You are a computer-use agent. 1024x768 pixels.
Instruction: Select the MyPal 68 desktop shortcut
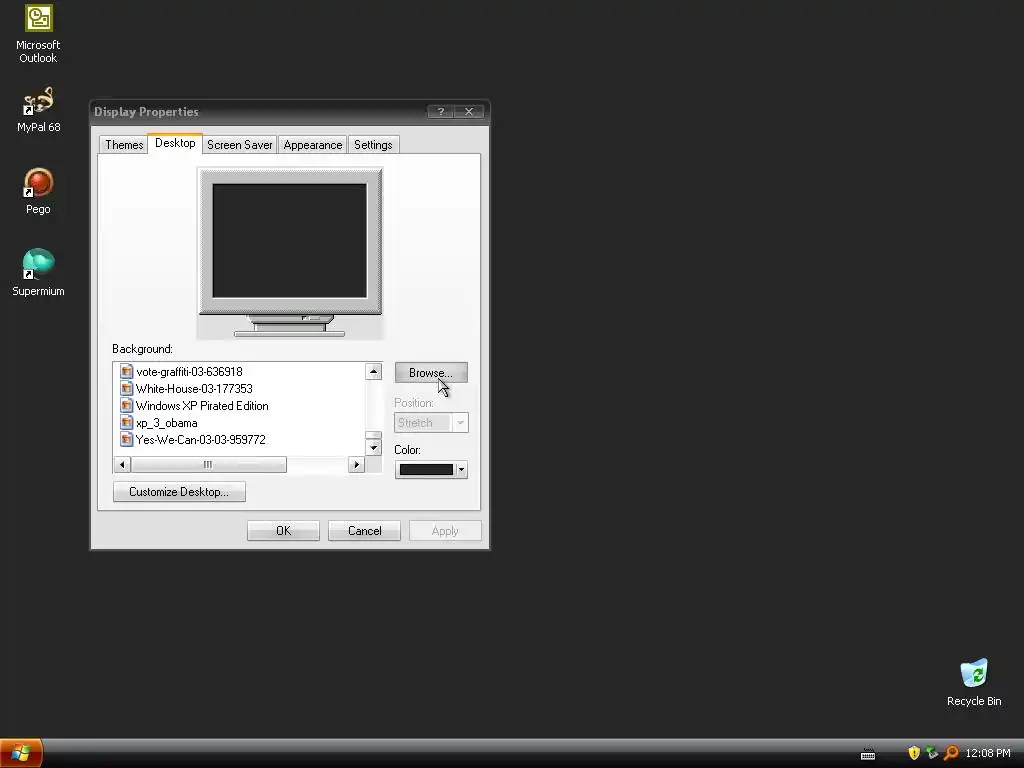38,110
